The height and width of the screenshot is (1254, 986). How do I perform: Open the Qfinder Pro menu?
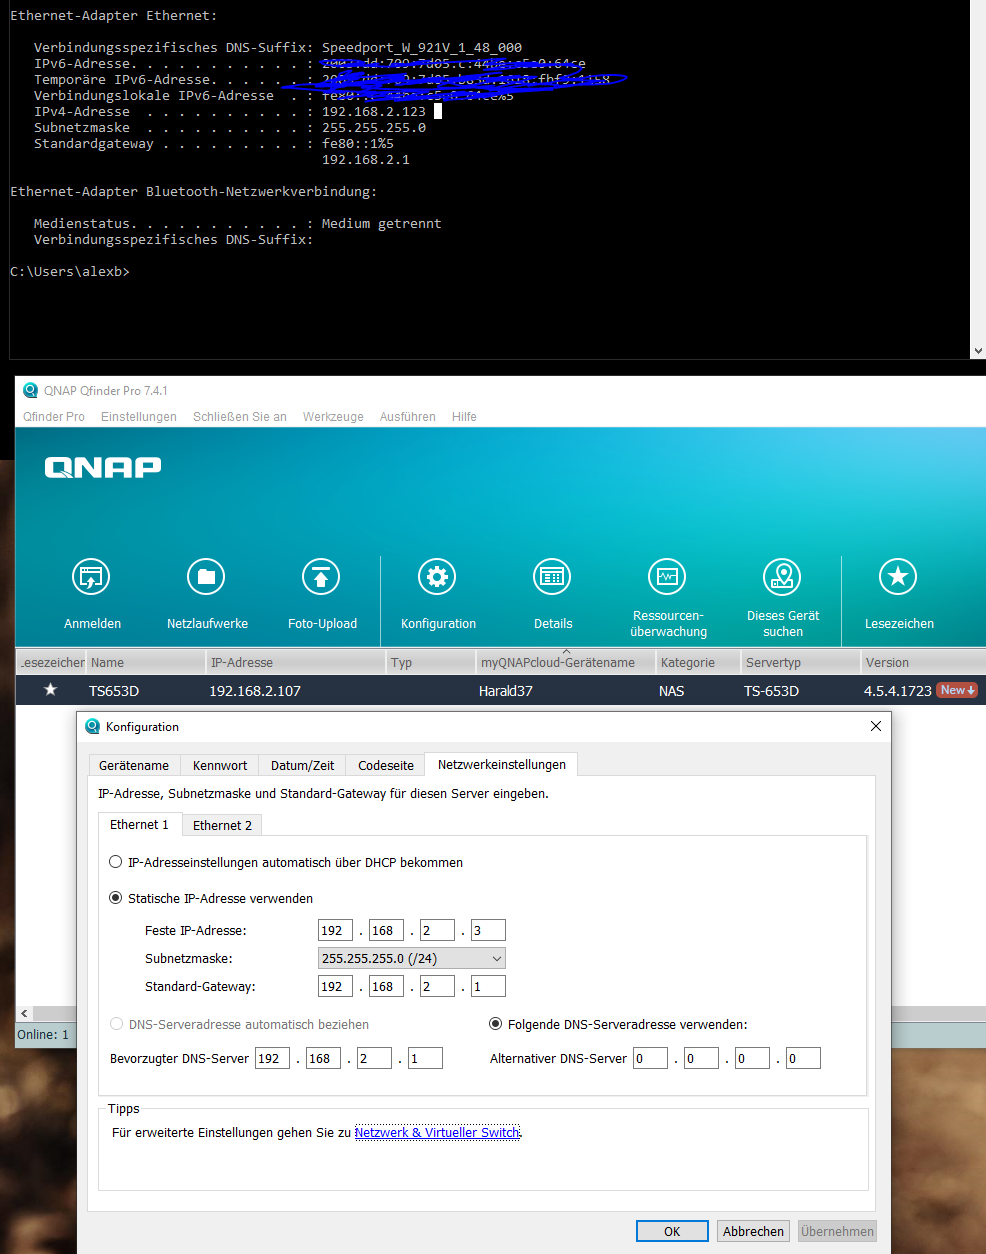pos(54,416)
